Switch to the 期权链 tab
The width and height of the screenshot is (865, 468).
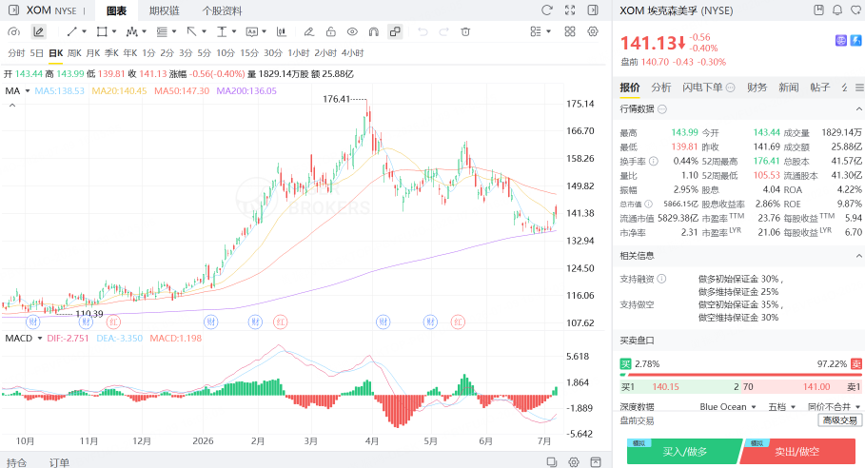[164, 10]
